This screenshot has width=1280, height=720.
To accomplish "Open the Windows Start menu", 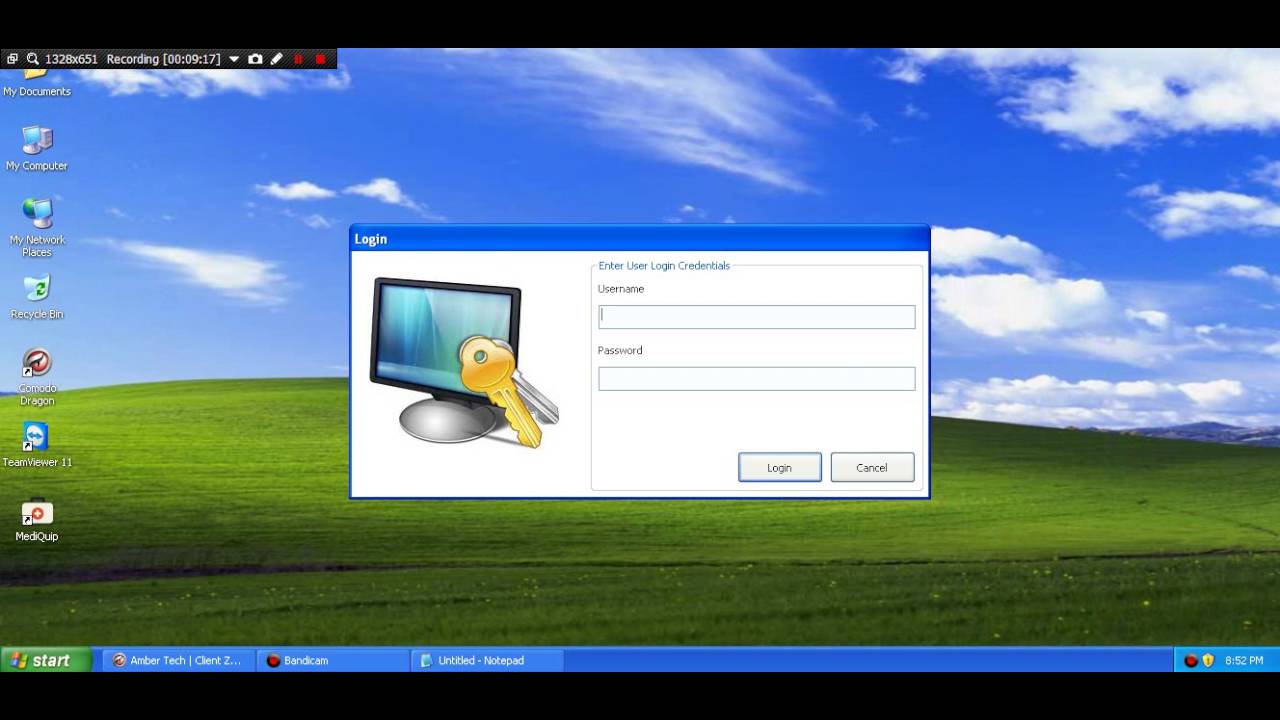I will [46, 660].
